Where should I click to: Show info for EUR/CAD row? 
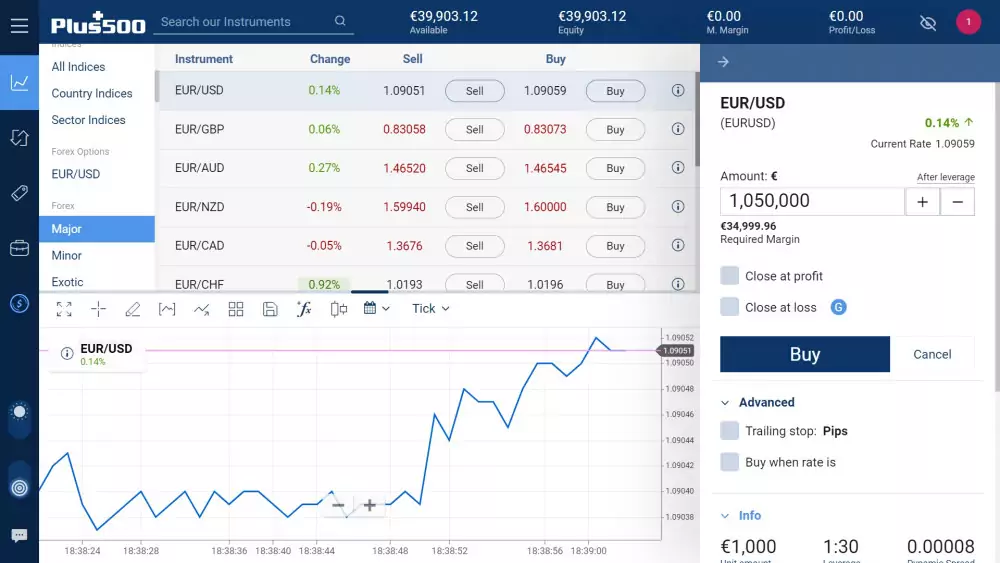(x=678, y=245)
